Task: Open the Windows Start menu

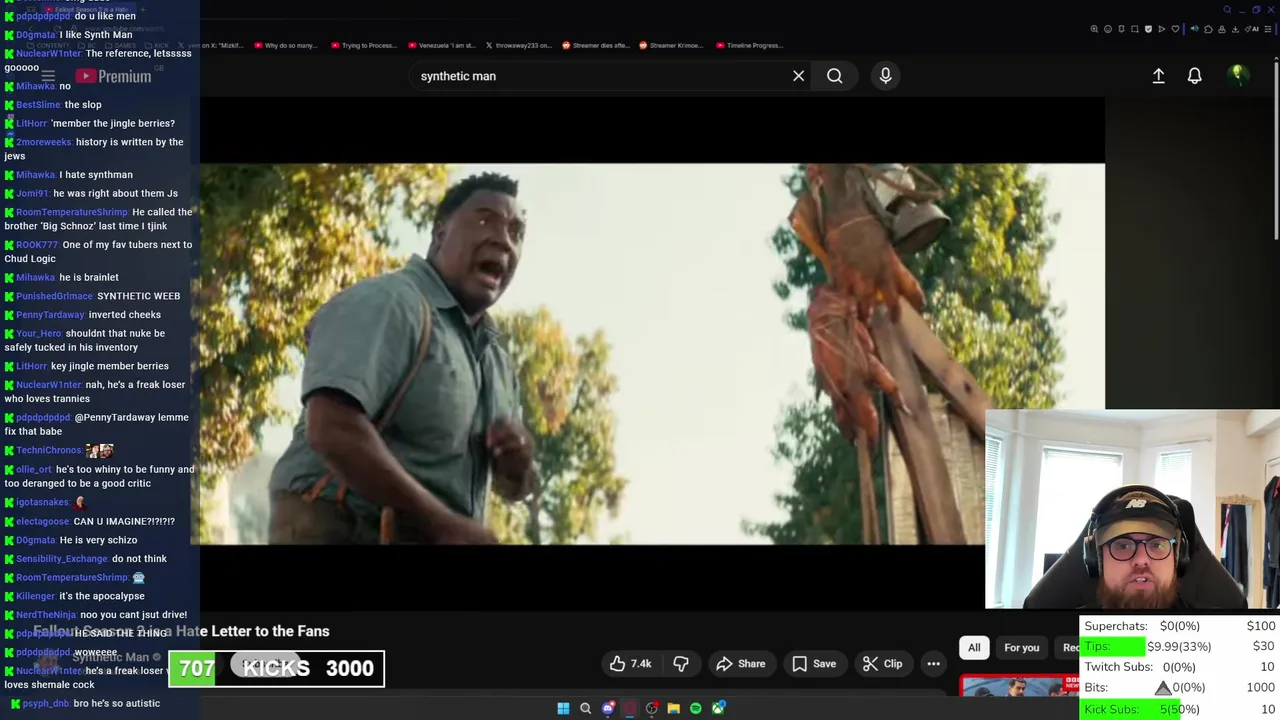Action: pos(563,708)
